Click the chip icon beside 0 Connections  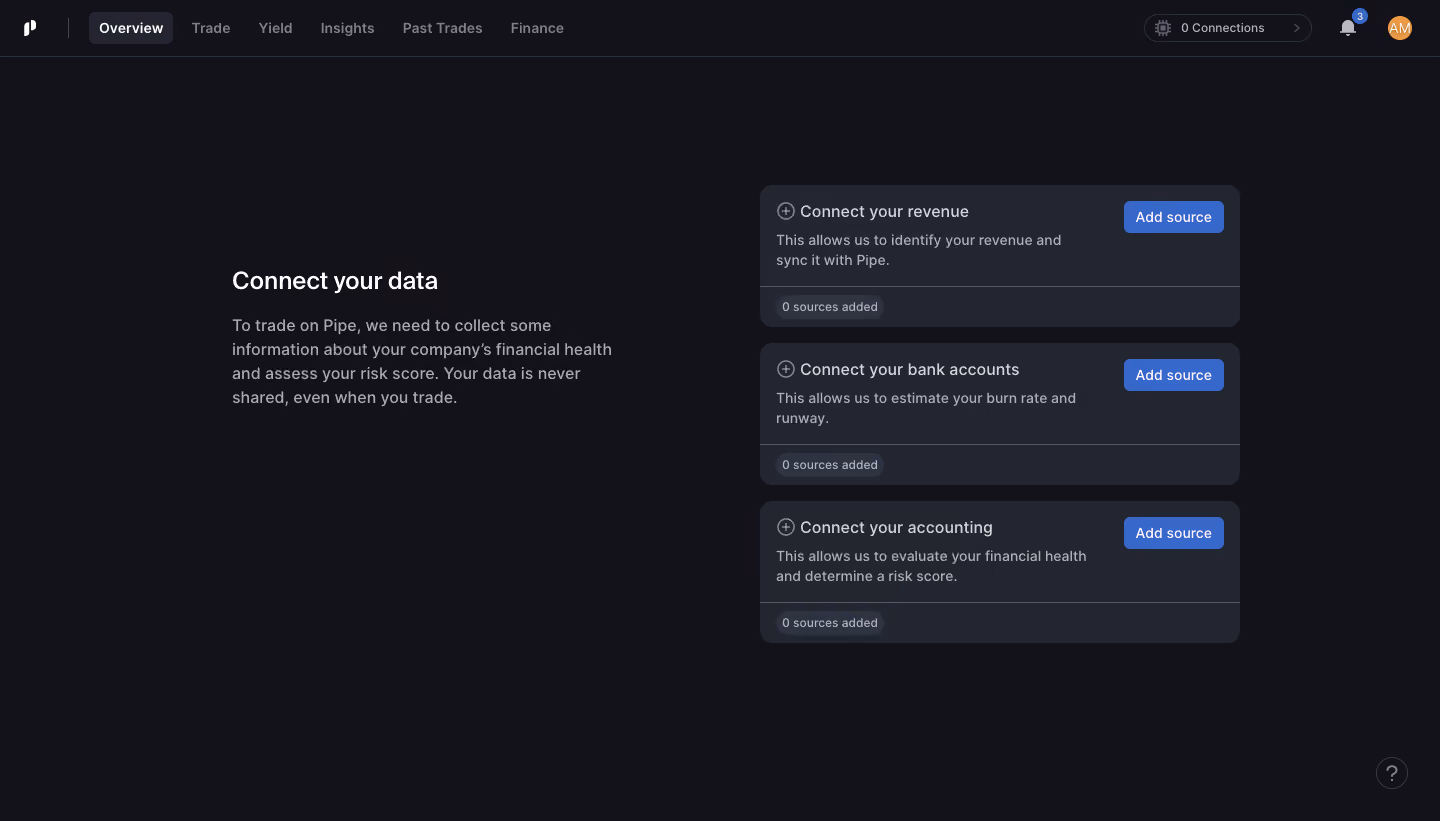click(1163, 28)
